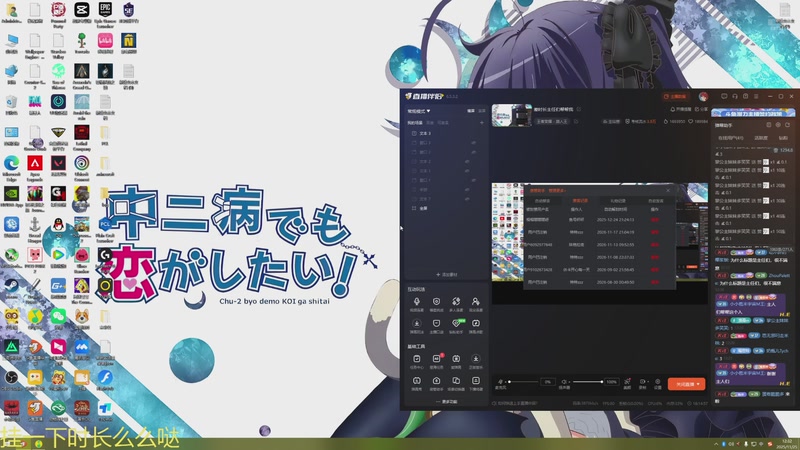The height and width of the screenshot is (450, 800).
Task: Open the user avatar in title bar
Action: pyautogui.click(x=704, y=96)
